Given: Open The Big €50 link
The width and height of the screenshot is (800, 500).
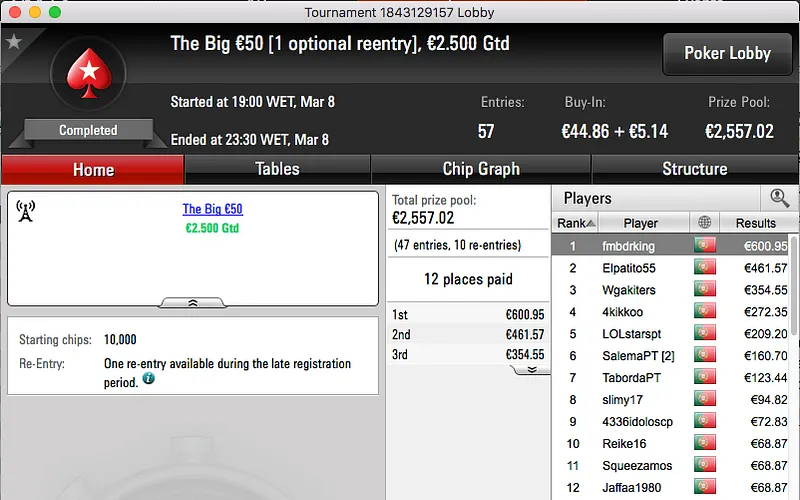Looking at the screenshot, I should (213, 209).
